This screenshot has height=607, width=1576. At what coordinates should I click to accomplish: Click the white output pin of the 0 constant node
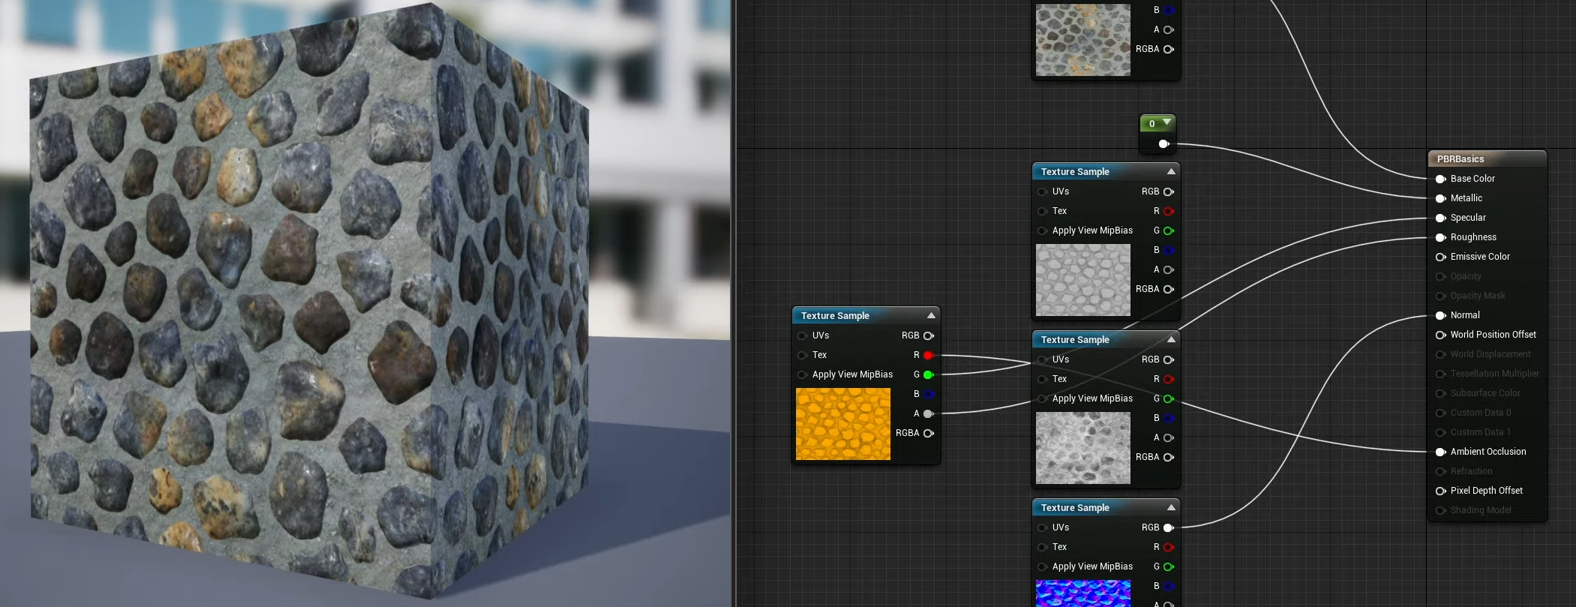[x=1164, y=144]
